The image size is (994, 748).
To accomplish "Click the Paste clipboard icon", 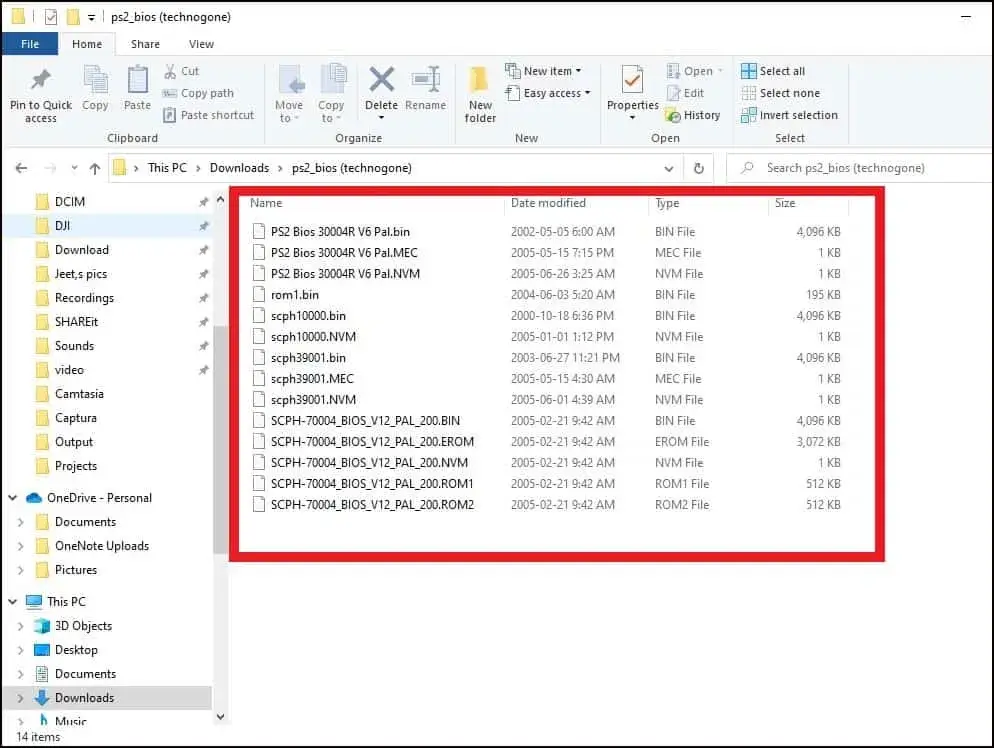I will [x=137, y=81].
